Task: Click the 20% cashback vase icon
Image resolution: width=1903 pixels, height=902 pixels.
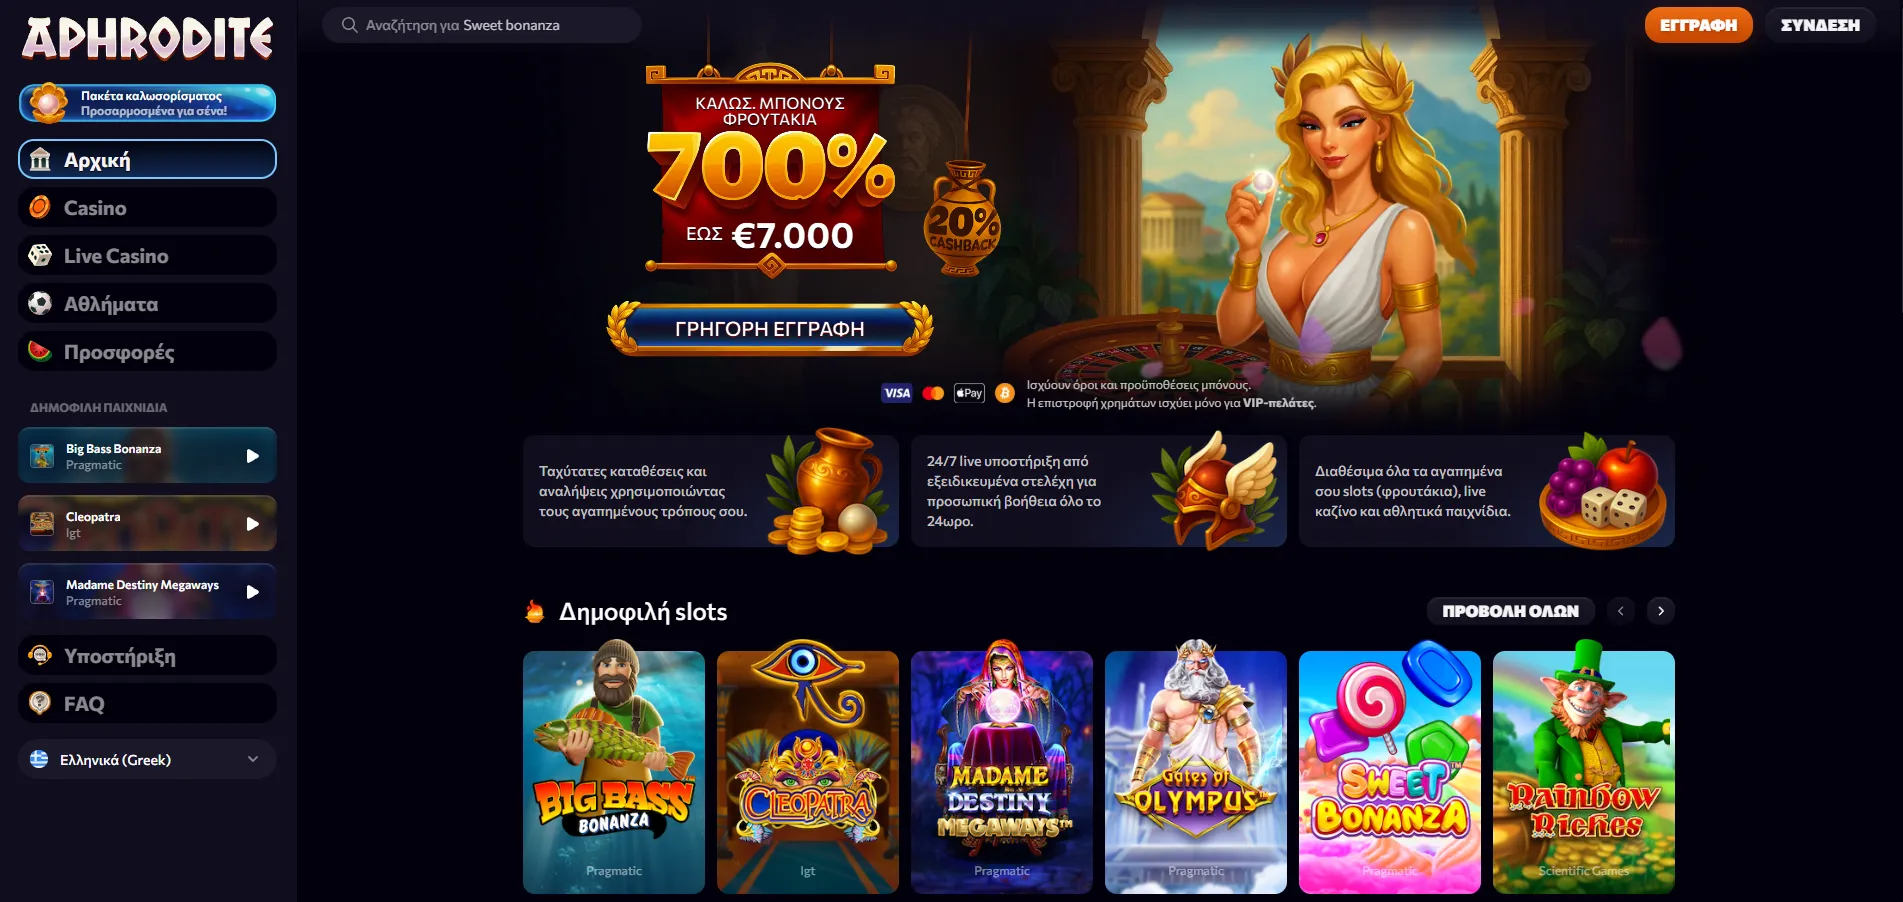Action: pos(962,219)
